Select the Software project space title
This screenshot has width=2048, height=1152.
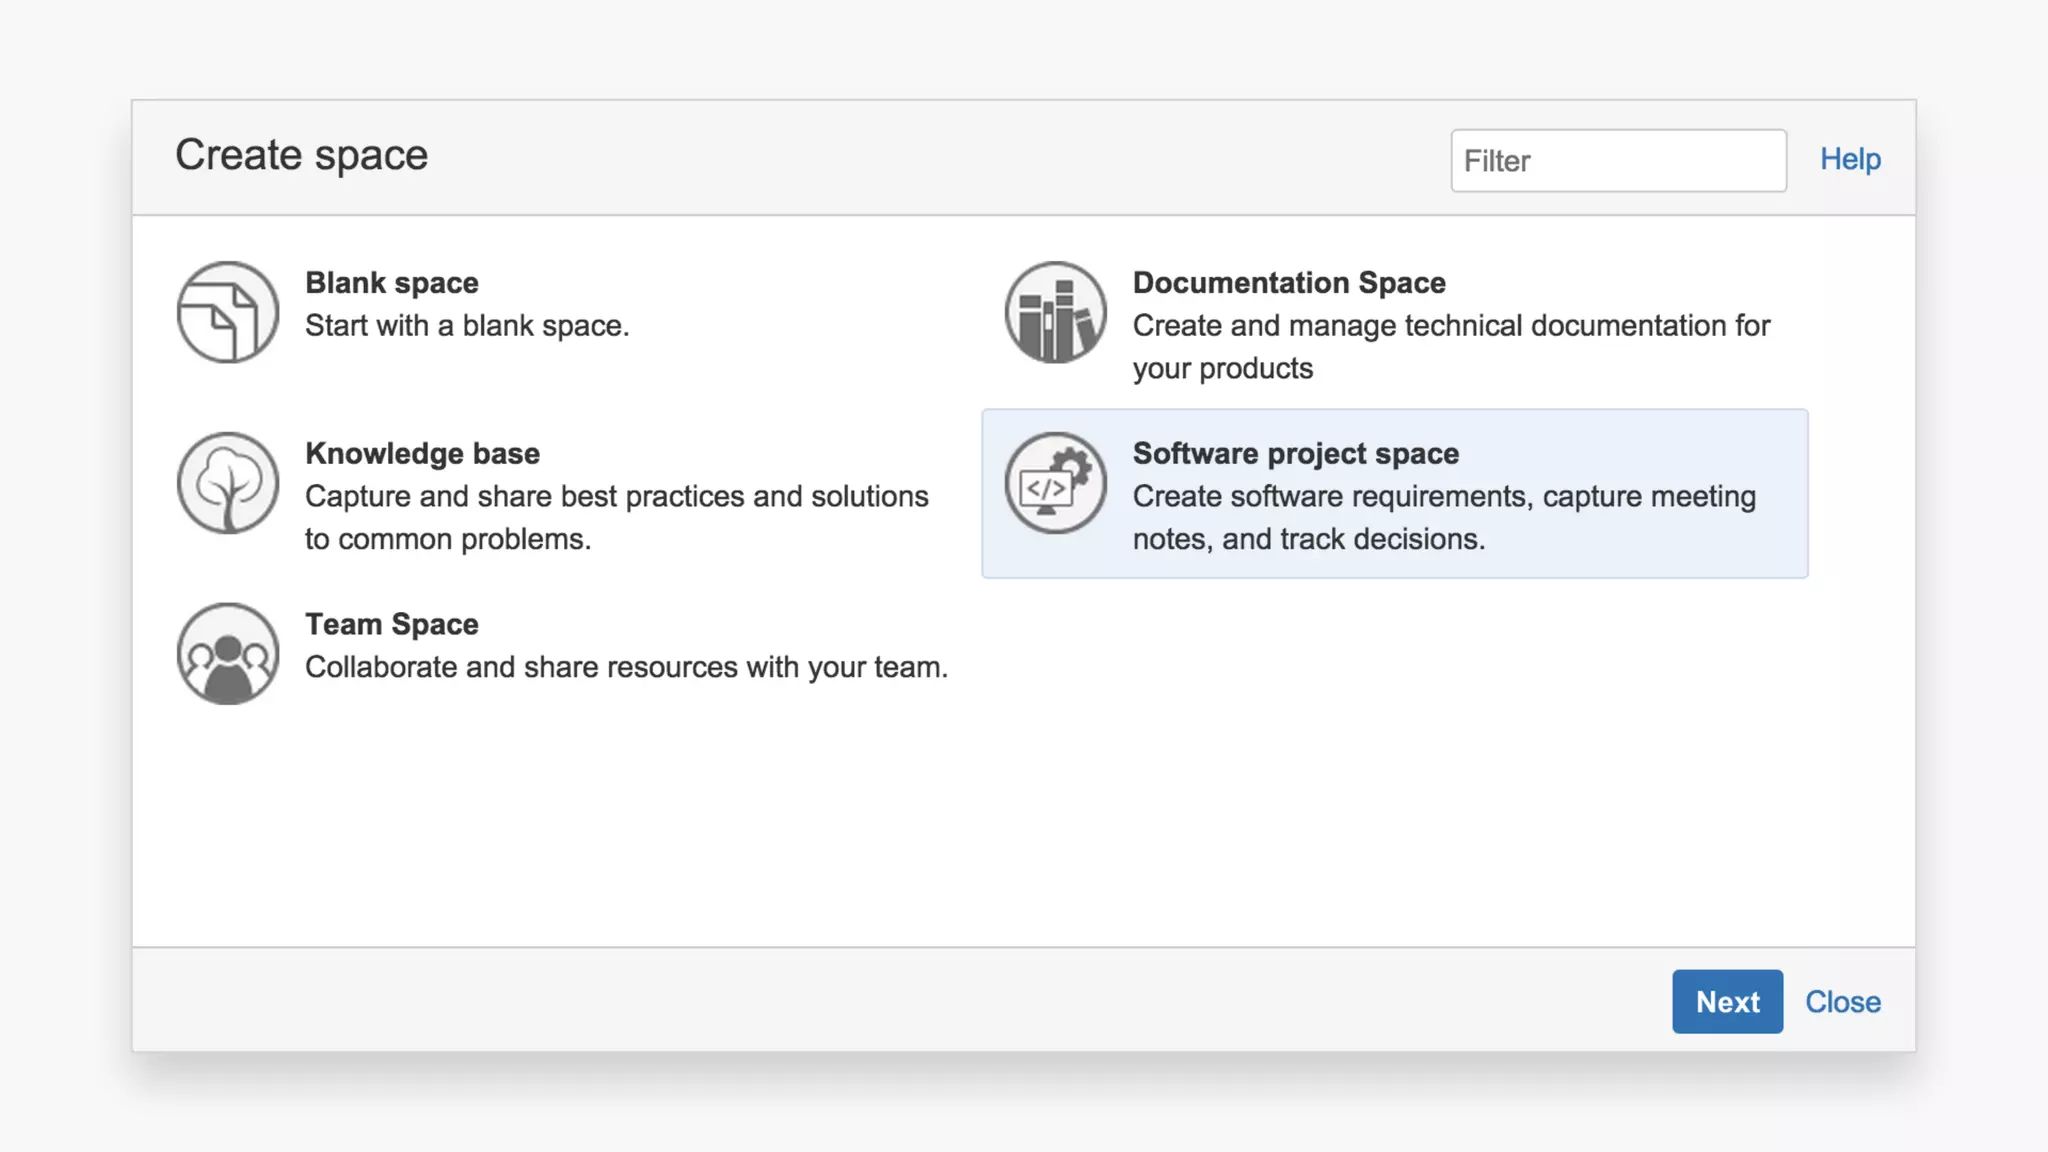[x=1295, y=454]
